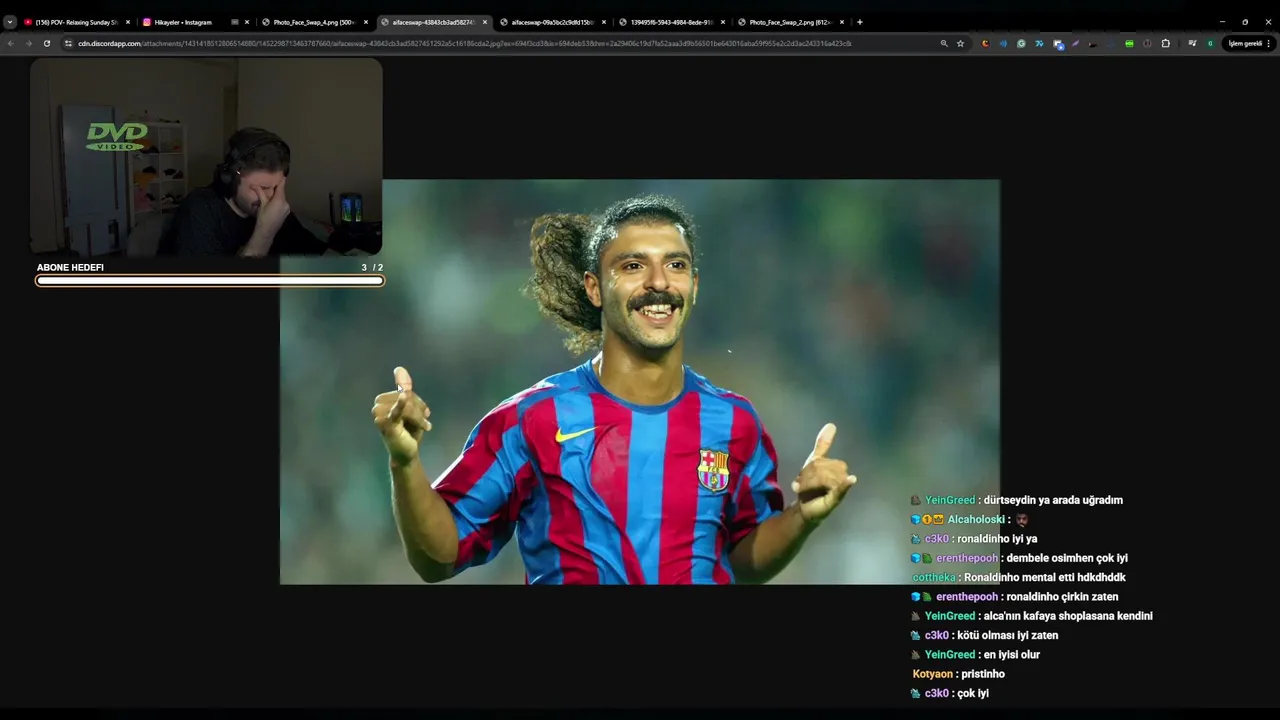The height and width of the screenshot is (720, 1280).
Task: Open the Extensions puzzle-piece menu
Action: click(x=1165, y=43)
